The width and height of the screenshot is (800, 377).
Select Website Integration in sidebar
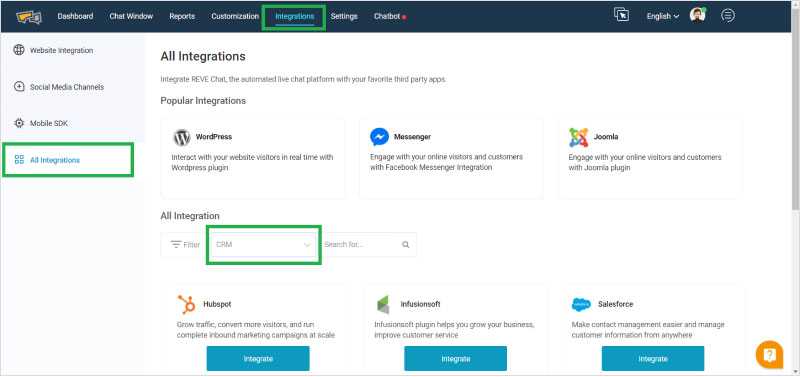coord(73,51)
